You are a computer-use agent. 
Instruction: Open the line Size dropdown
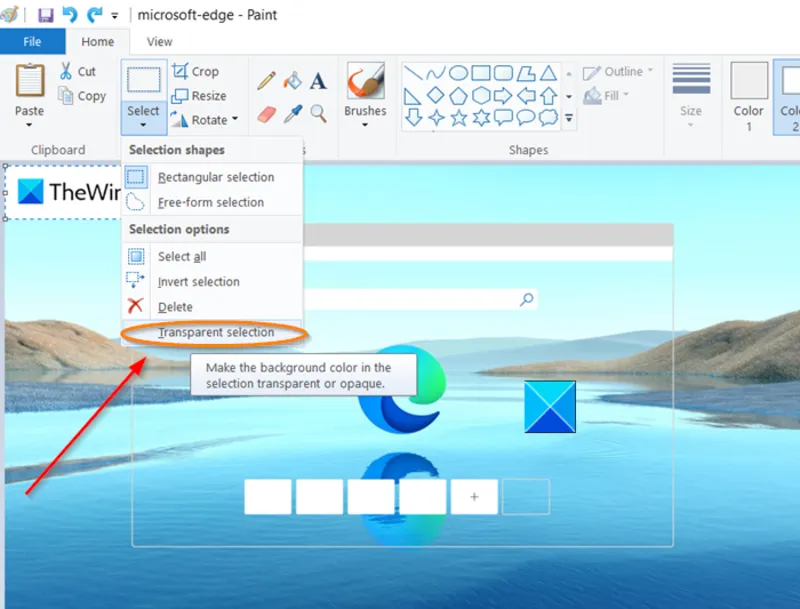[x=691, y=95]
